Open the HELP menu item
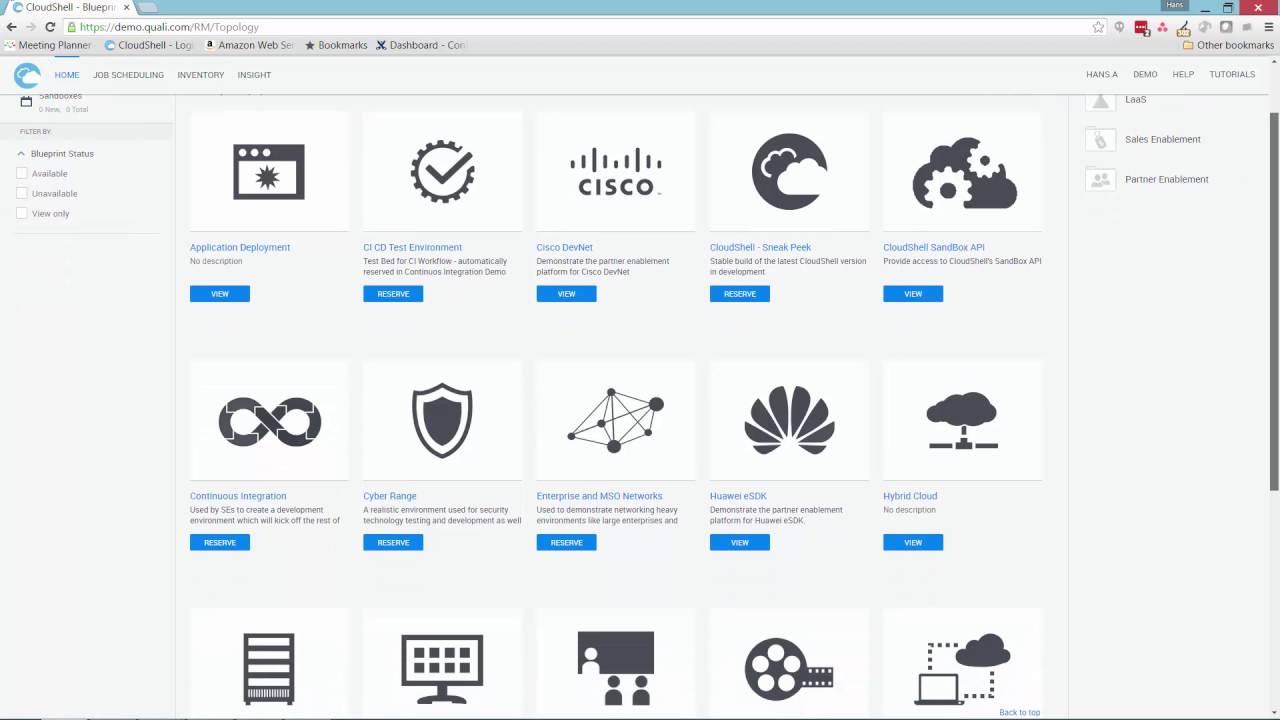Viewport: 1280px width, 720px height. click(x=1183, y=75)
